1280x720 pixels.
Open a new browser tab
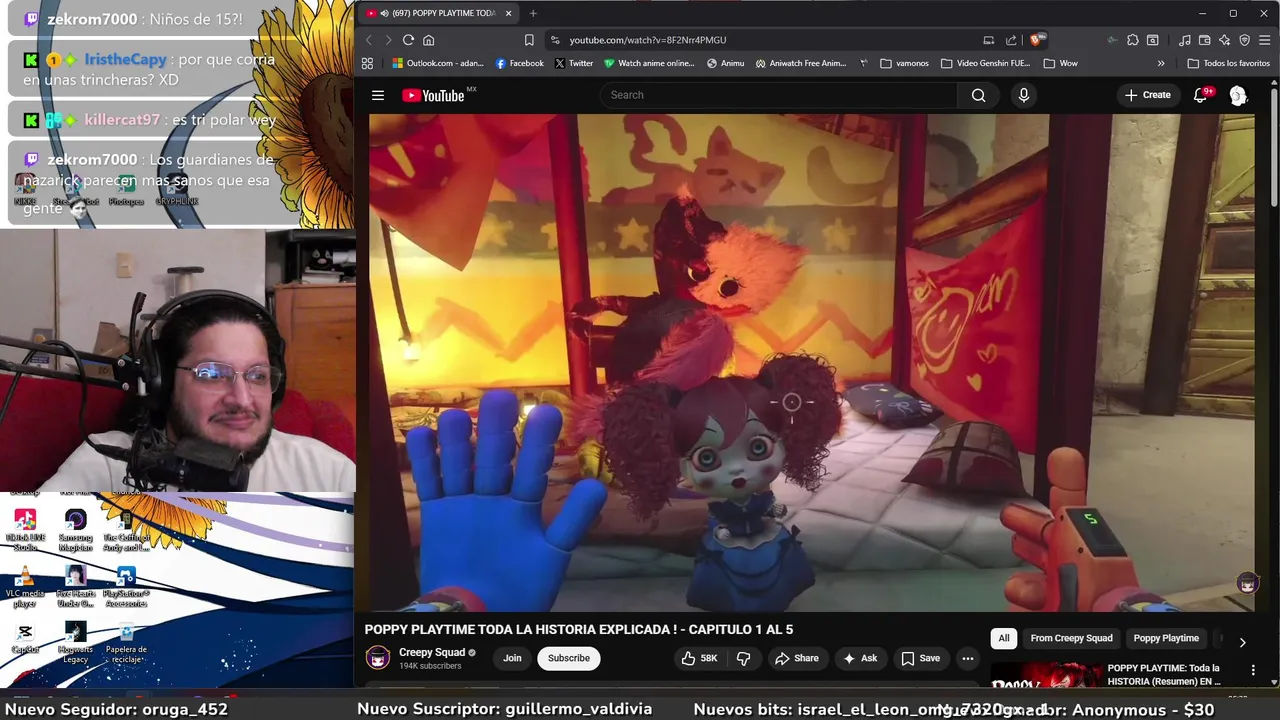tap(533, 13)
